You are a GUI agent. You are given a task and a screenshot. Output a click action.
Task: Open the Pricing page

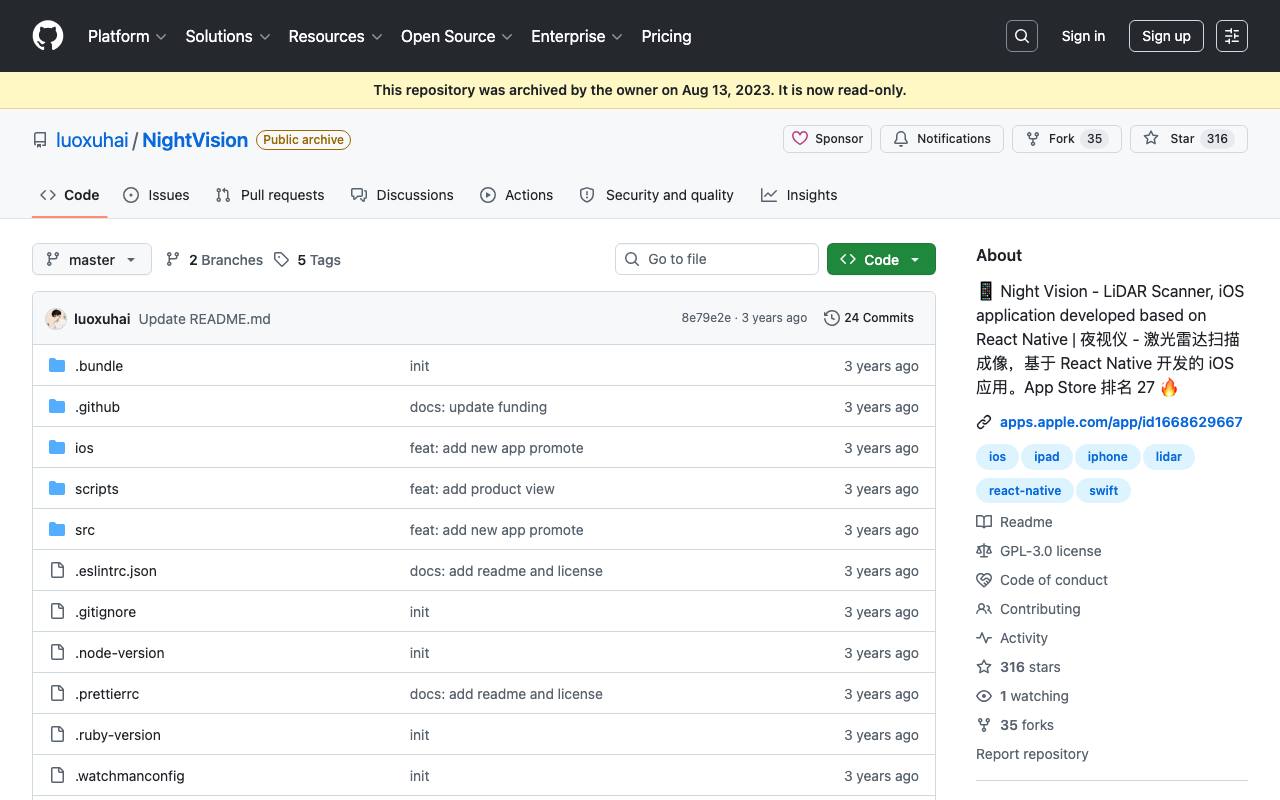click(666, 36)
